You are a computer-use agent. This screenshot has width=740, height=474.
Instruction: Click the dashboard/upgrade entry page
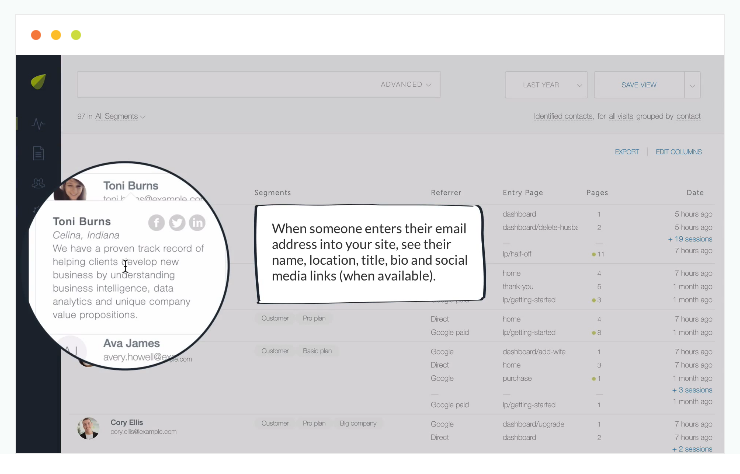533,424
